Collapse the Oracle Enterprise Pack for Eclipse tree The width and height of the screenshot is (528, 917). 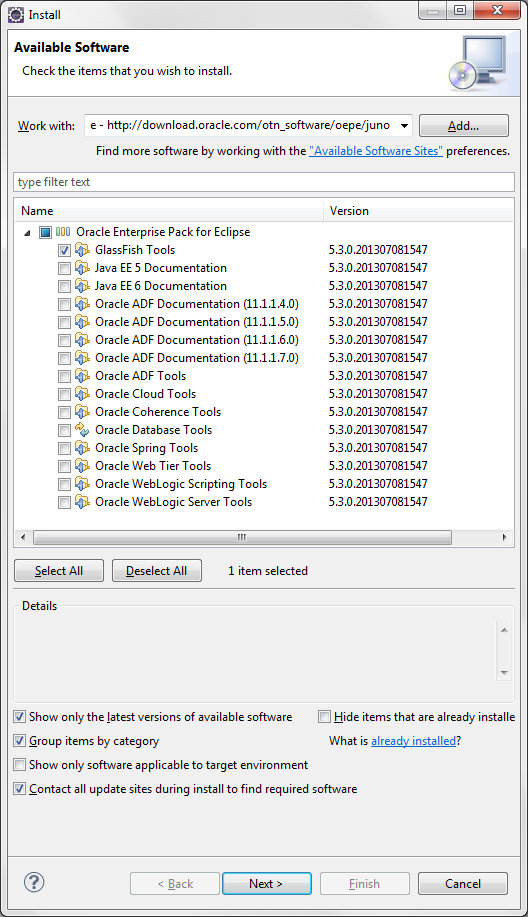point(27,233)
